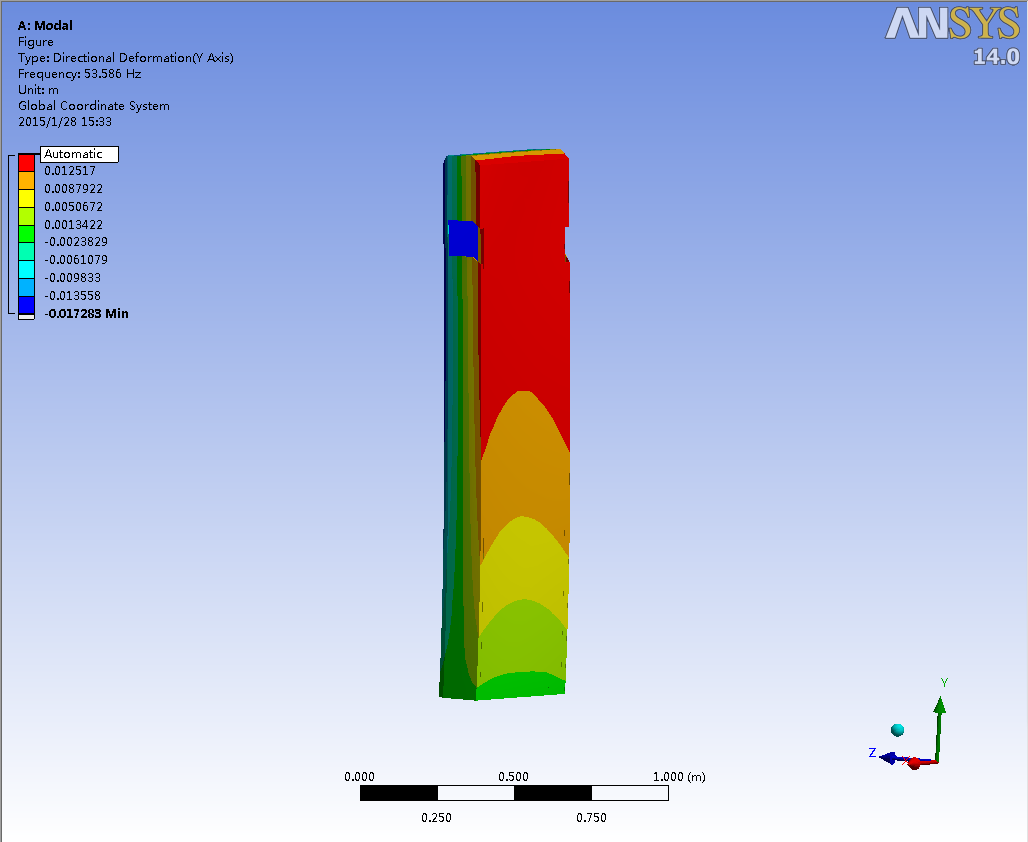Click the scale ruler bar
Image resolution: width=1028 pixels, height=842 pixels.
(x=514, y=793)
